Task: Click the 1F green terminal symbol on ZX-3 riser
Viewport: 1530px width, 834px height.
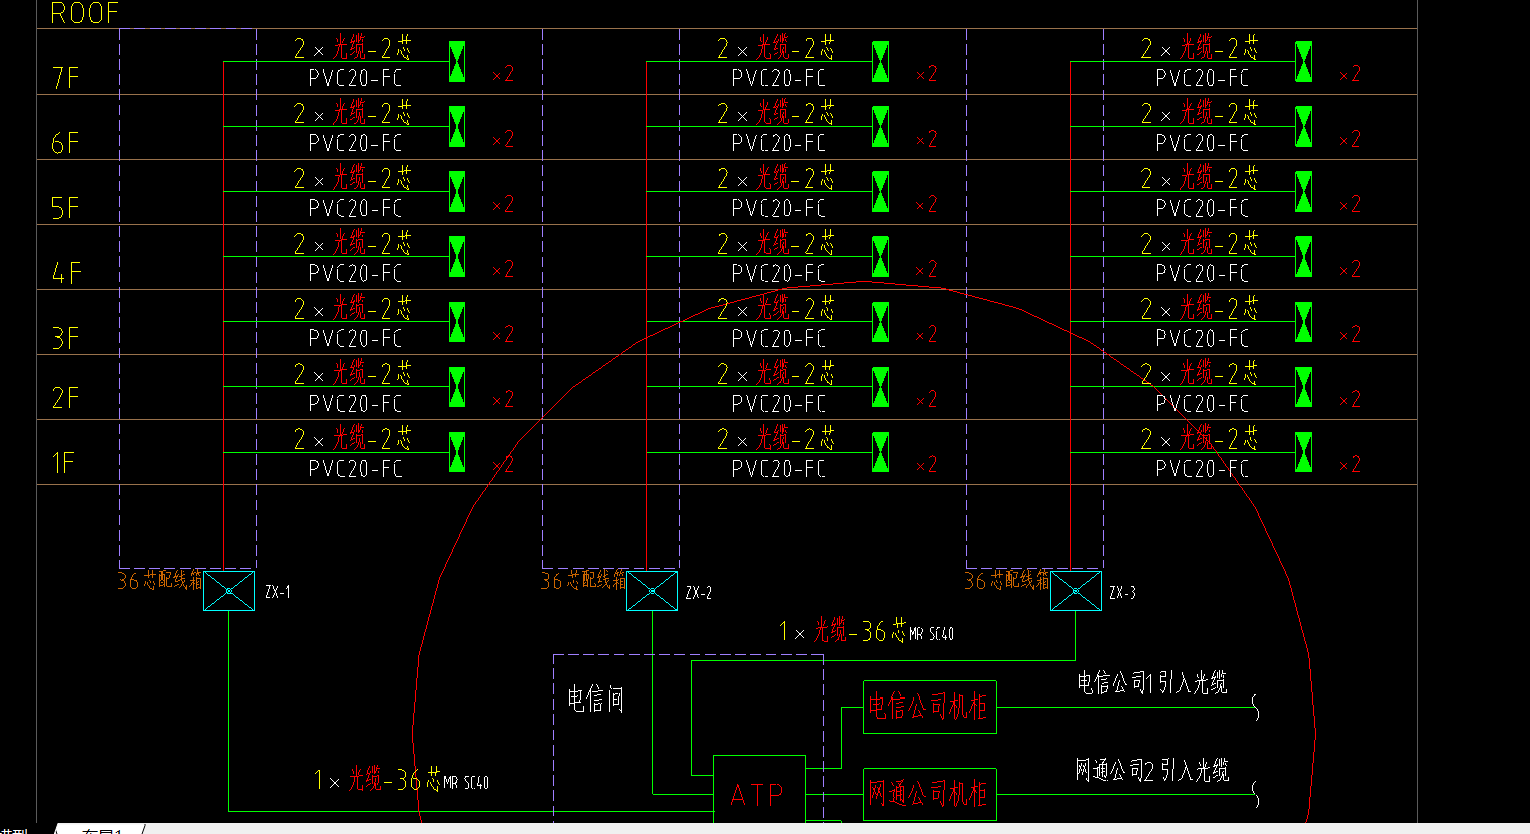Action: click(1304, 452)
